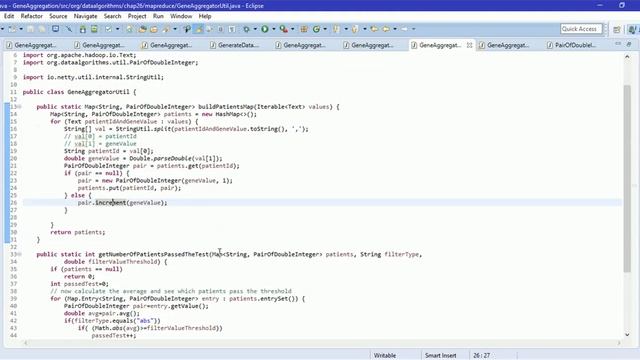
Task: Click the Debug bug icon
Action: [x=246, y=29]
